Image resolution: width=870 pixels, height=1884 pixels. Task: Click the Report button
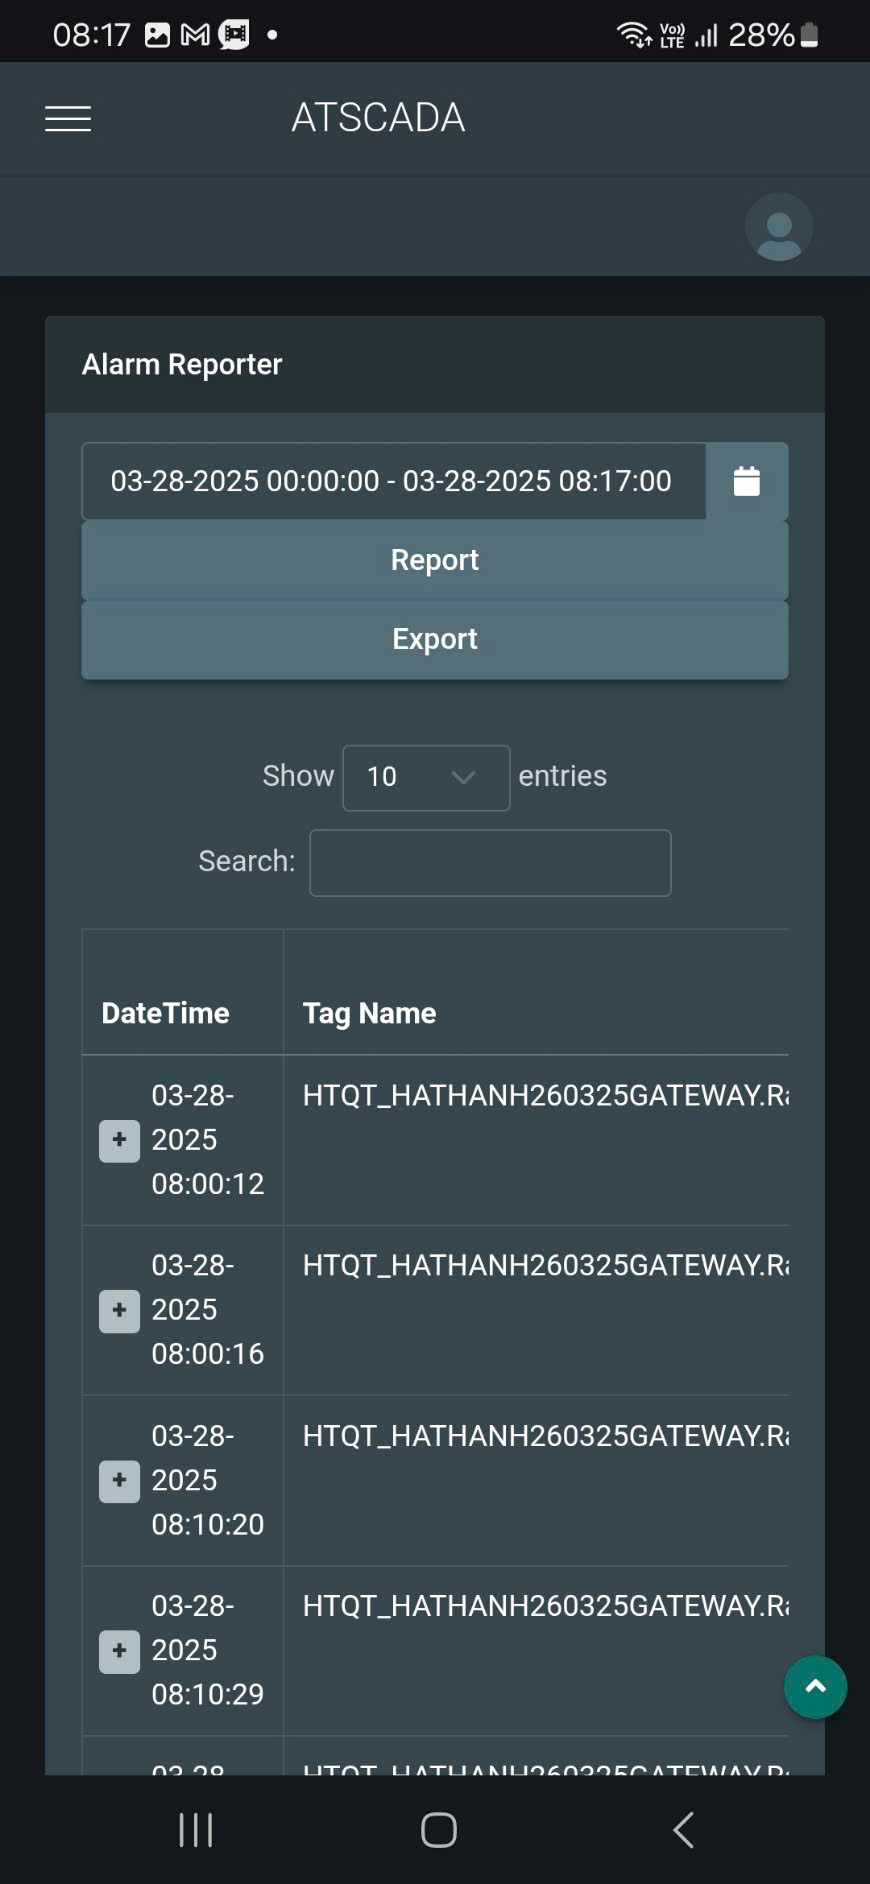click(434, 560)
